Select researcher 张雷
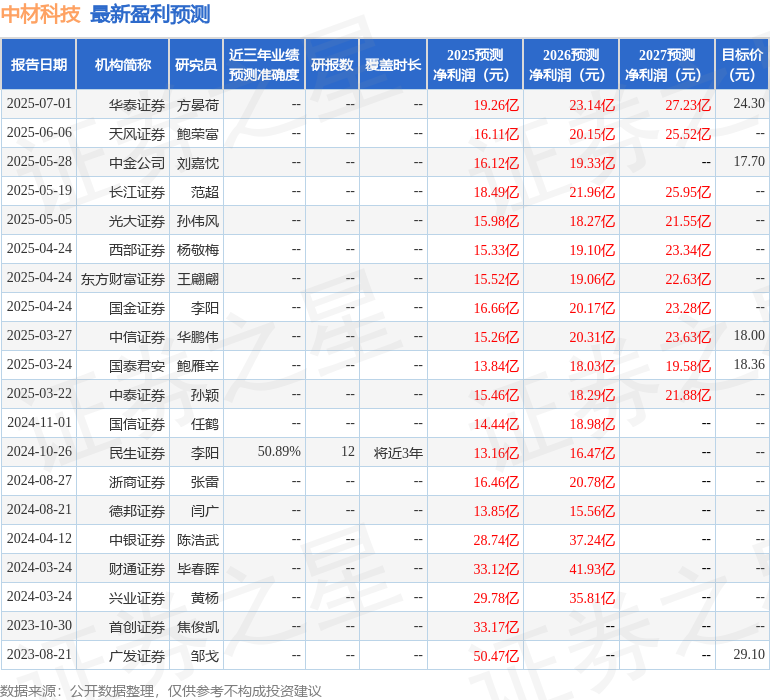This screenshot has height=700, width=770. (x=205, y=482)
